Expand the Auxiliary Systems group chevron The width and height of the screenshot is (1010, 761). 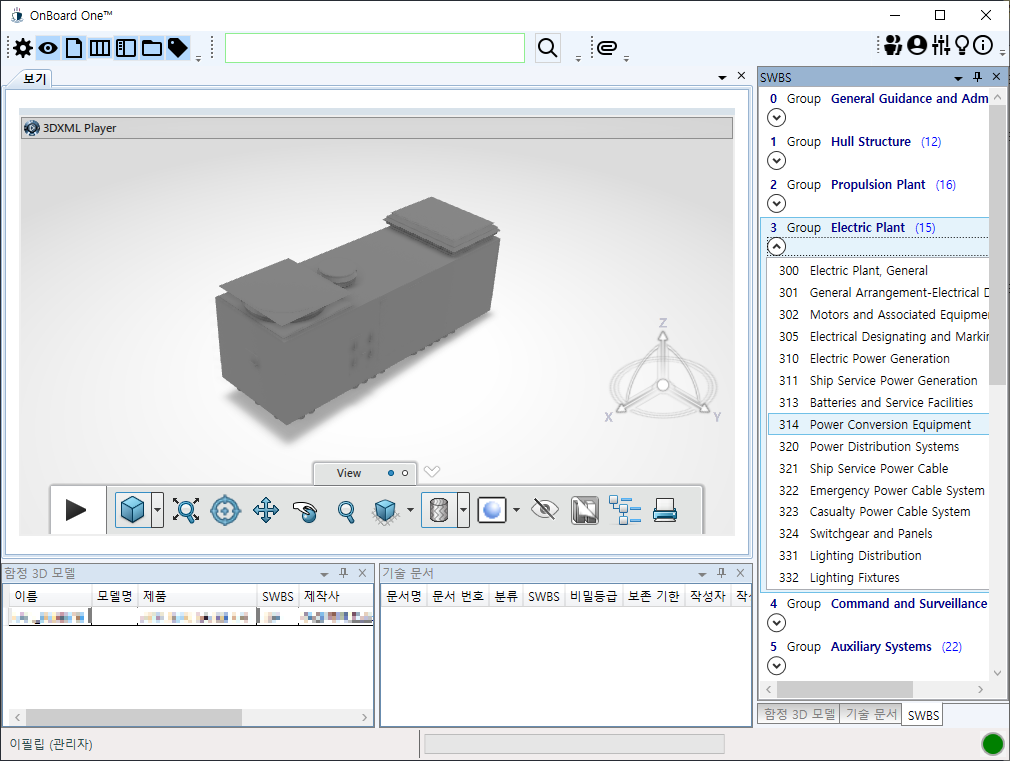[777, 666]
